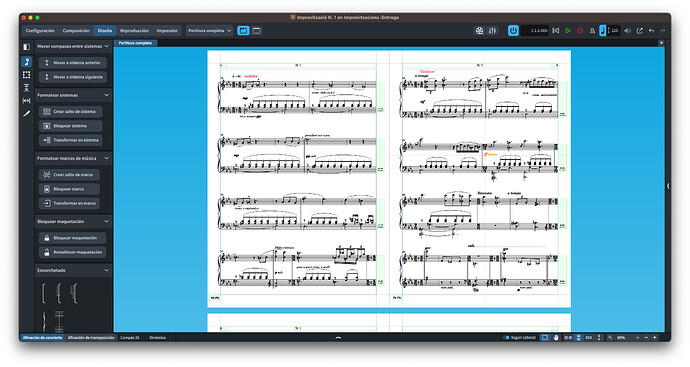Rewind to beginning of flow
The width and height of the screenshot is (690, 367).
click(x=556, y=31)
